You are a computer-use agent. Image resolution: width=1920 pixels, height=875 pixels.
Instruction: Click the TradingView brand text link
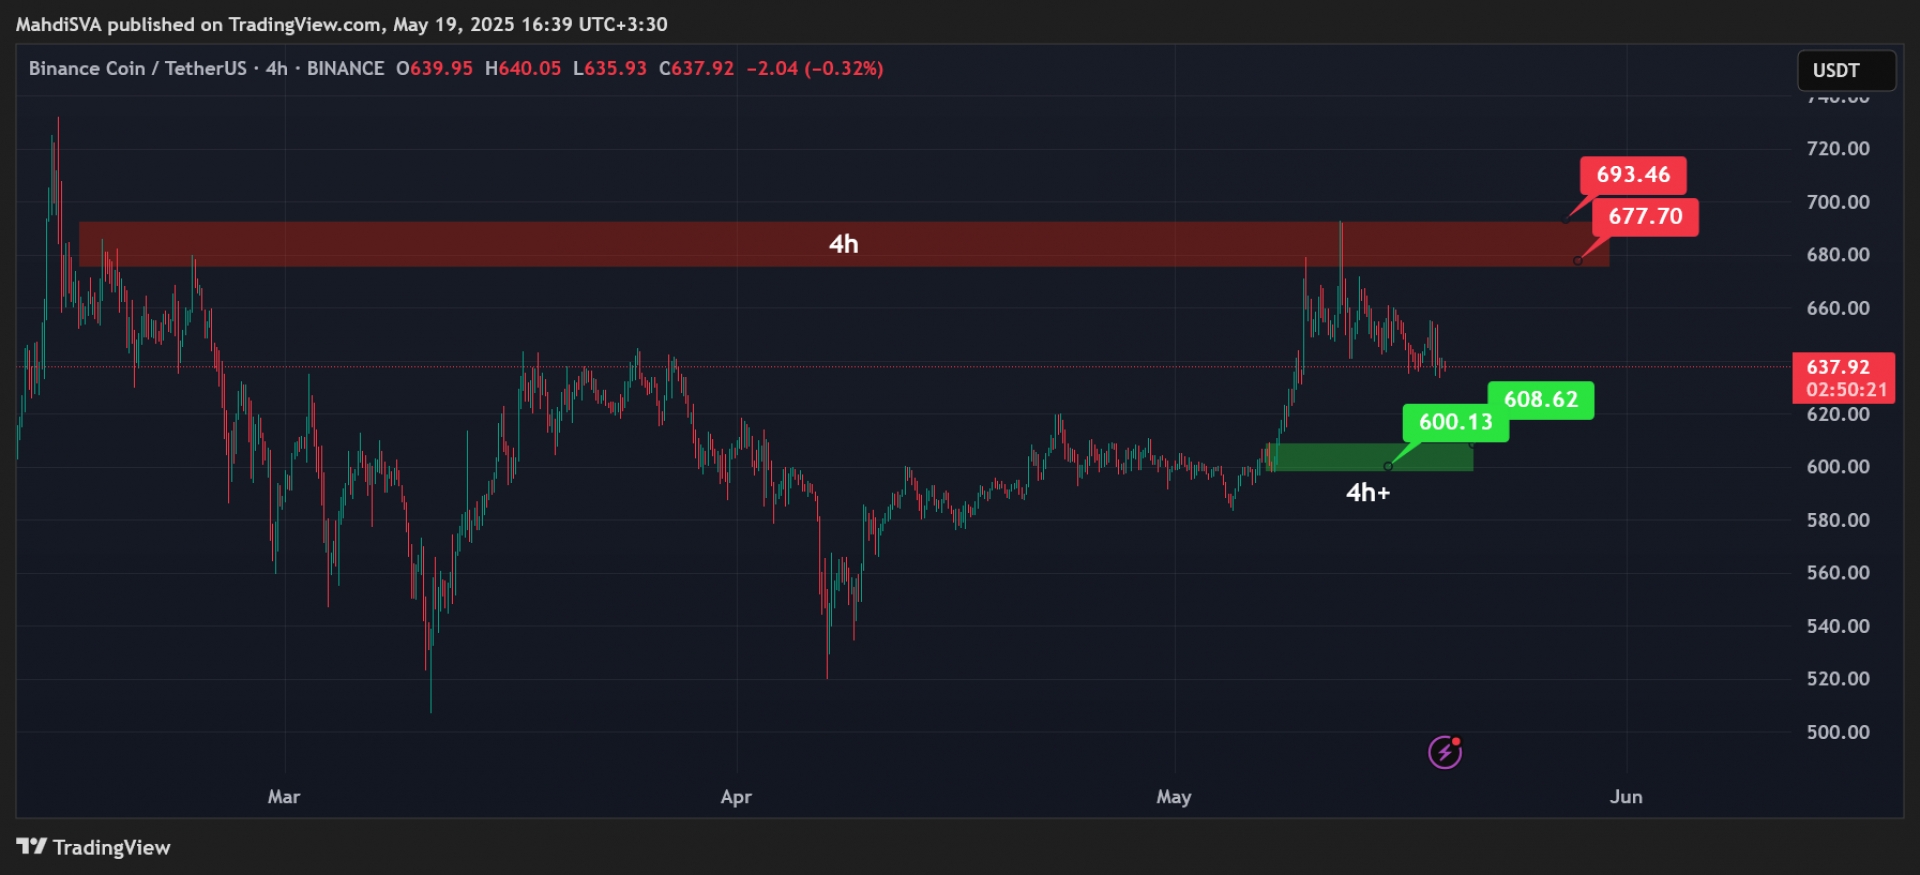[x=111, y=848]
